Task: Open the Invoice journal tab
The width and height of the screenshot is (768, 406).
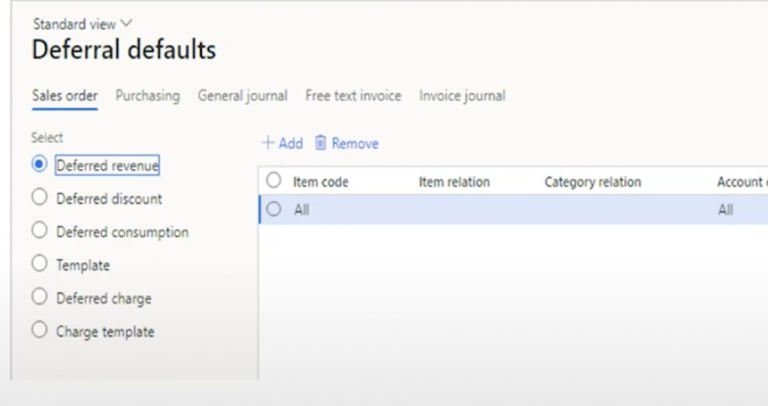Action: [x=462, y=96]
